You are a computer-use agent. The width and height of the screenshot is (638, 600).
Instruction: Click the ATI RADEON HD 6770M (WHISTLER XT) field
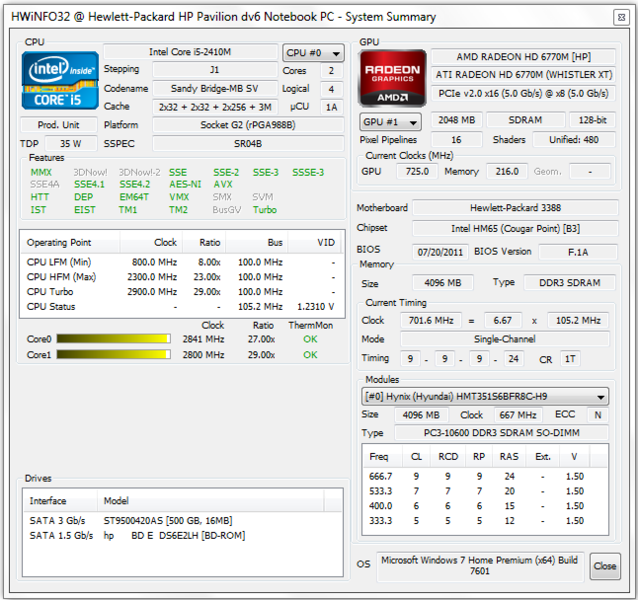pyautogui.click(x=523, y=75)
